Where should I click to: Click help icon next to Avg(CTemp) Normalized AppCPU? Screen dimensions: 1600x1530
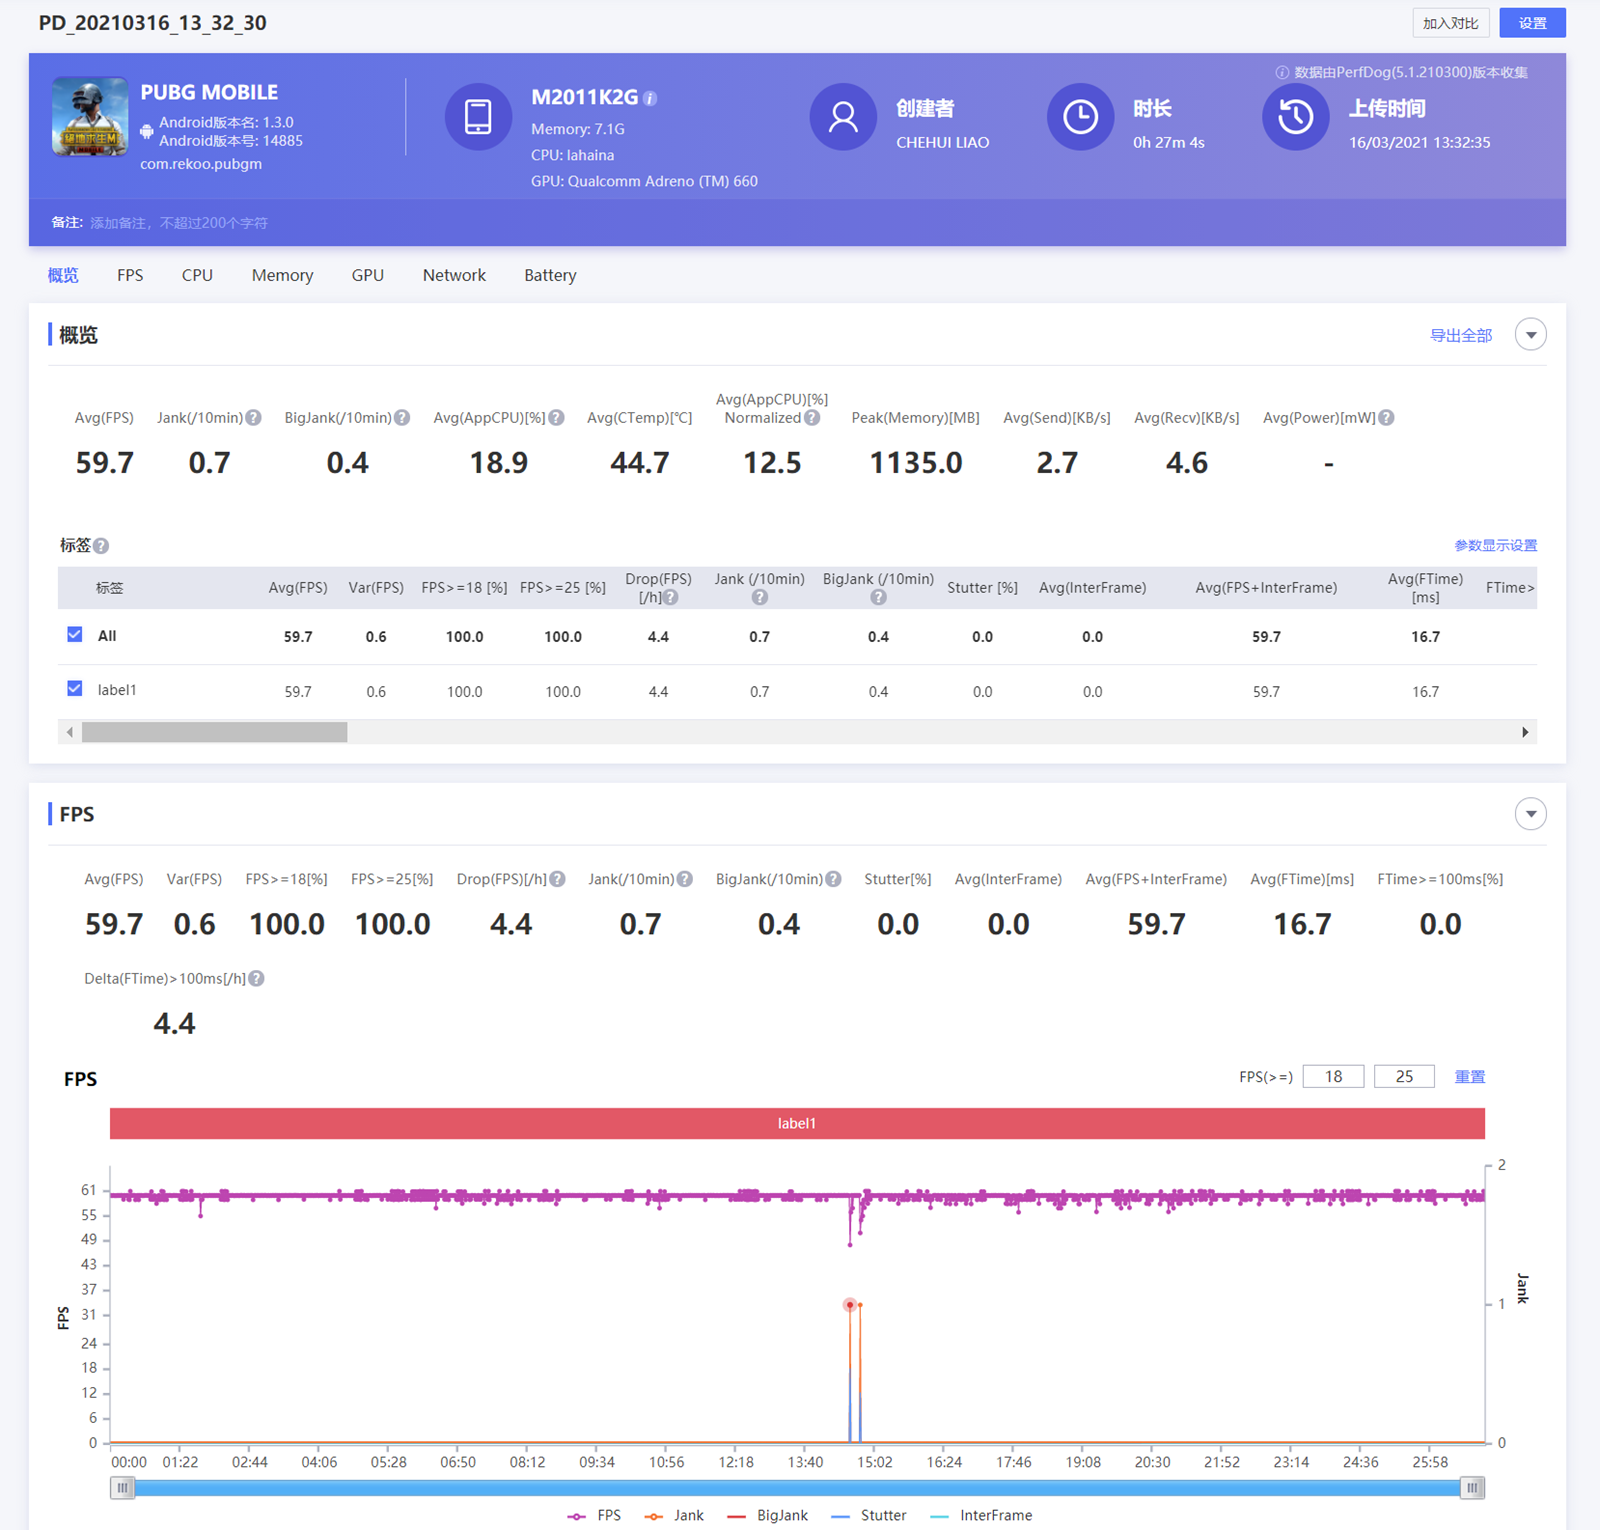click(x=812, y=418)
